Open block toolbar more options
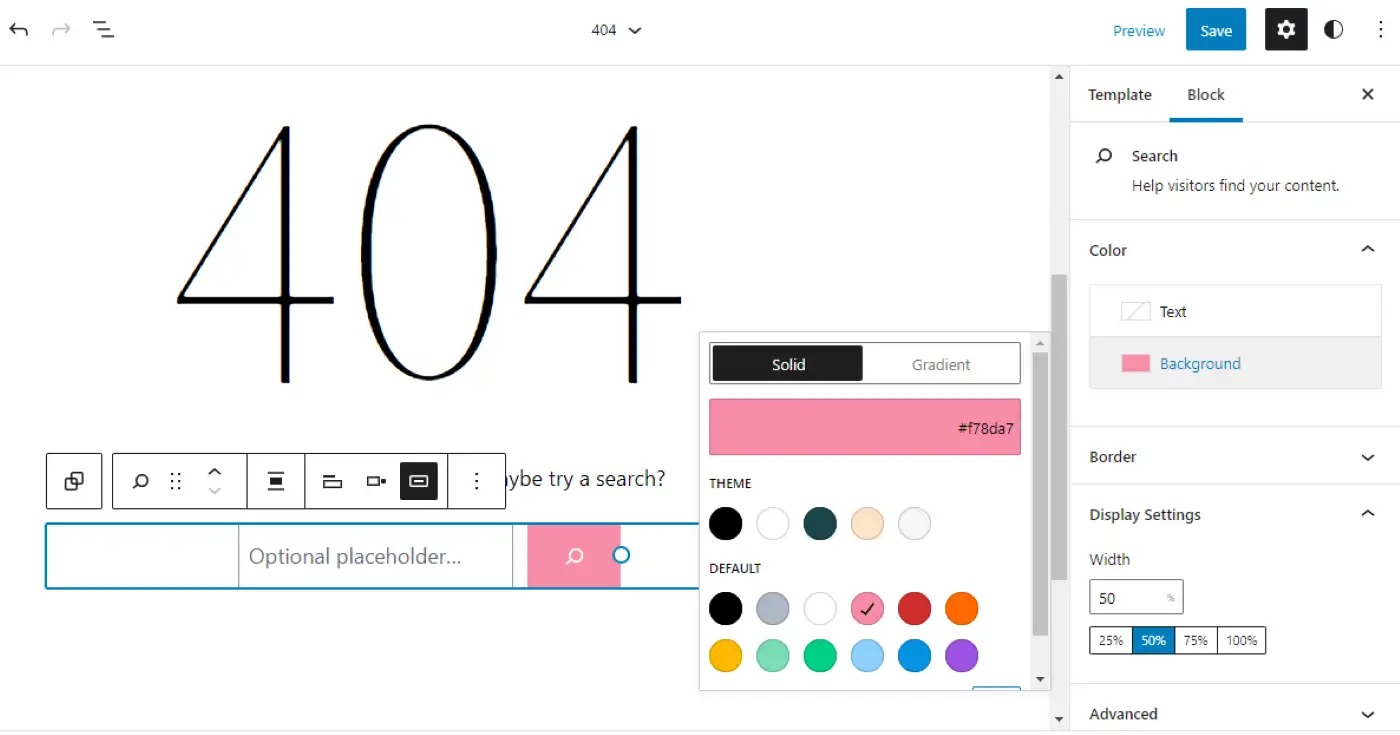Screen dimensions: 1400x735 pos(477,481)
